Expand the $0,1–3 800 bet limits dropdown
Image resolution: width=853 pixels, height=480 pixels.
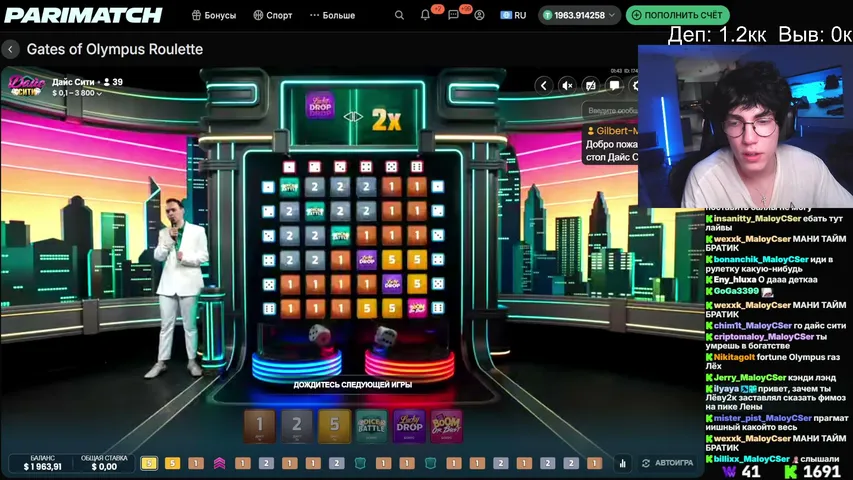[77, 93]
